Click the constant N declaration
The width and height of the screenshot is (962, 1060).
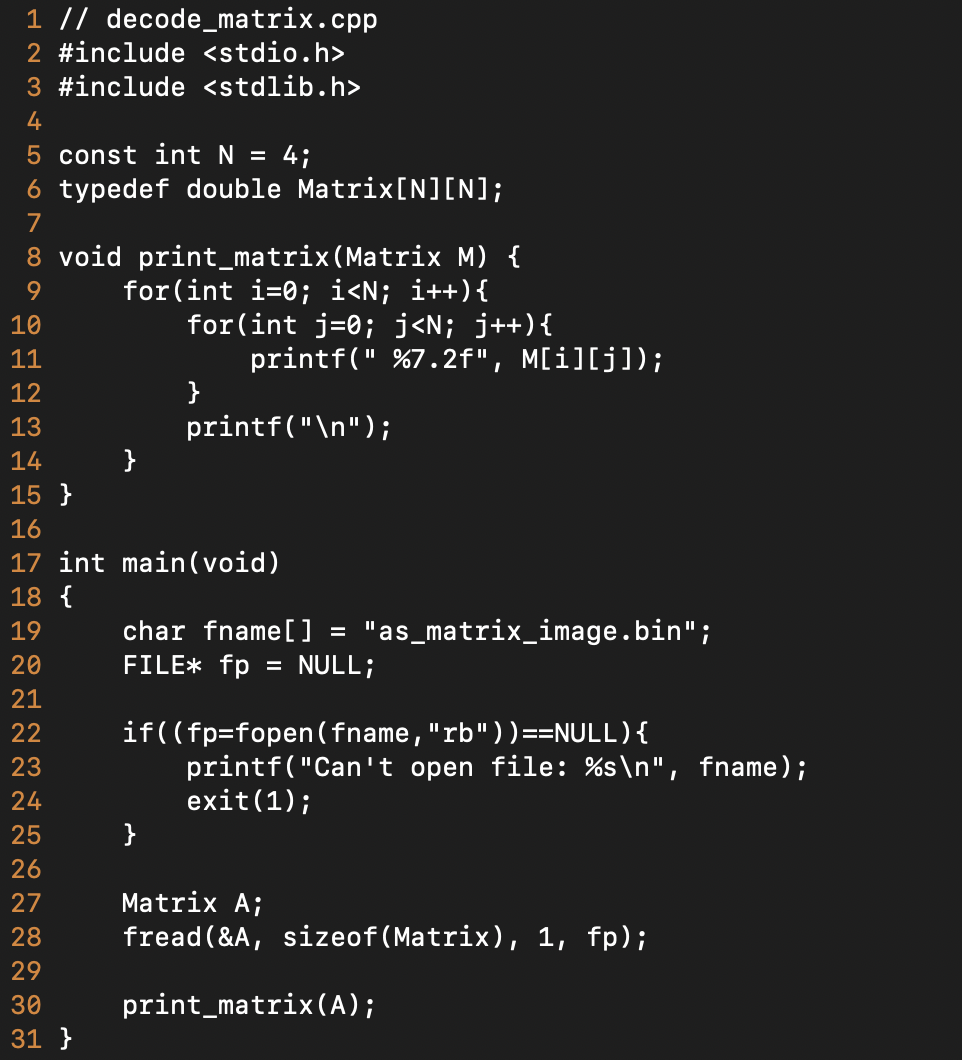185,155
